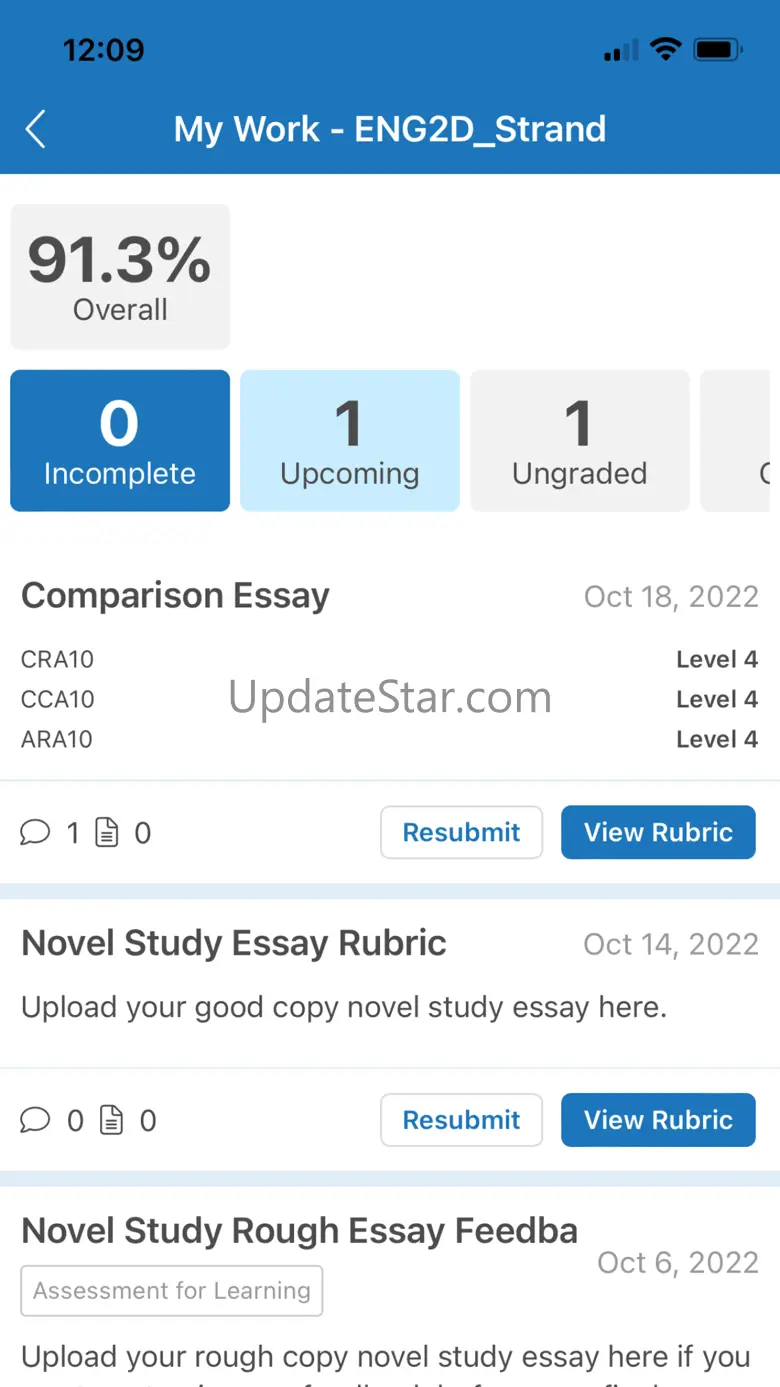Resubmit the Comparison Essay
Screen dimensions: 780x1387
(x=461, y=832)
